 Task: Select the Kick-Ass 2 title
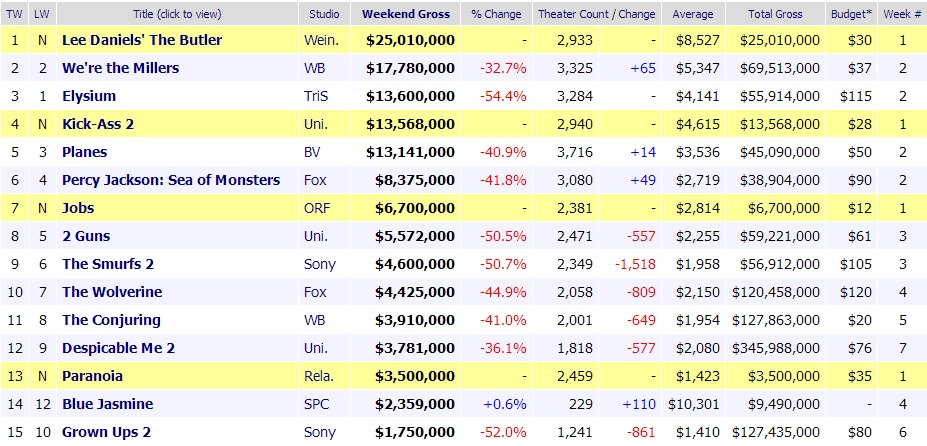click(x=100, y=124)
